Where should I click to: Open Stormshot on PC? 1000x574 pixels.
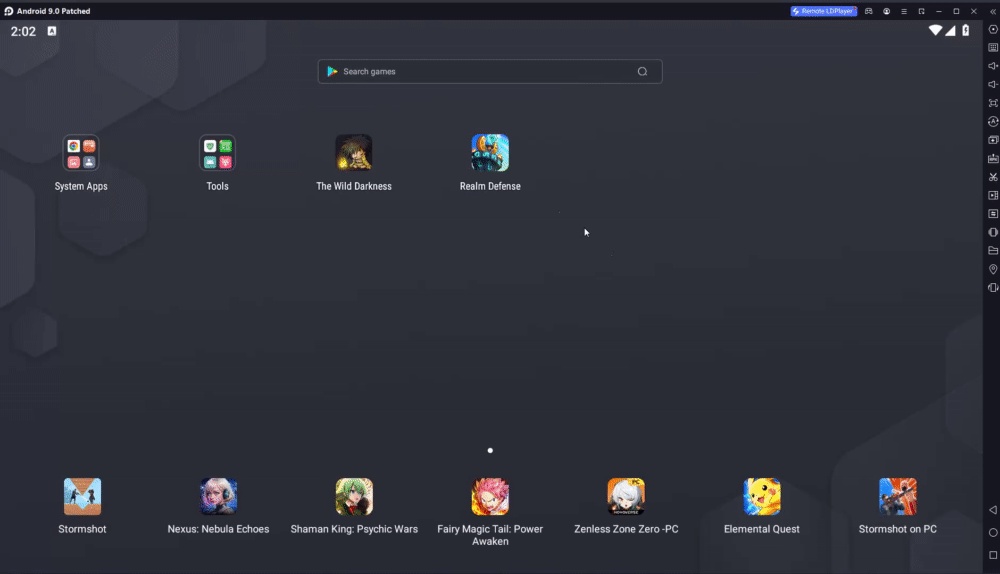click(897, 496)
